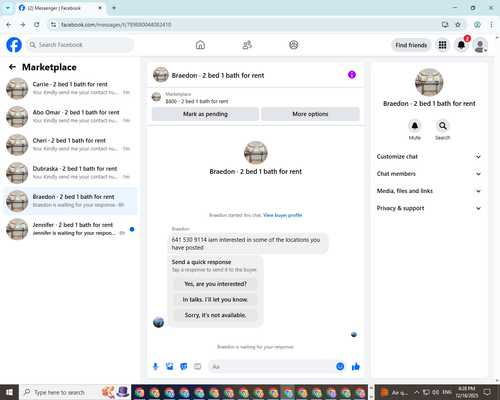500x400 pixels.
Task: Open the Notifications bell icon
Action: pos(461,45)
